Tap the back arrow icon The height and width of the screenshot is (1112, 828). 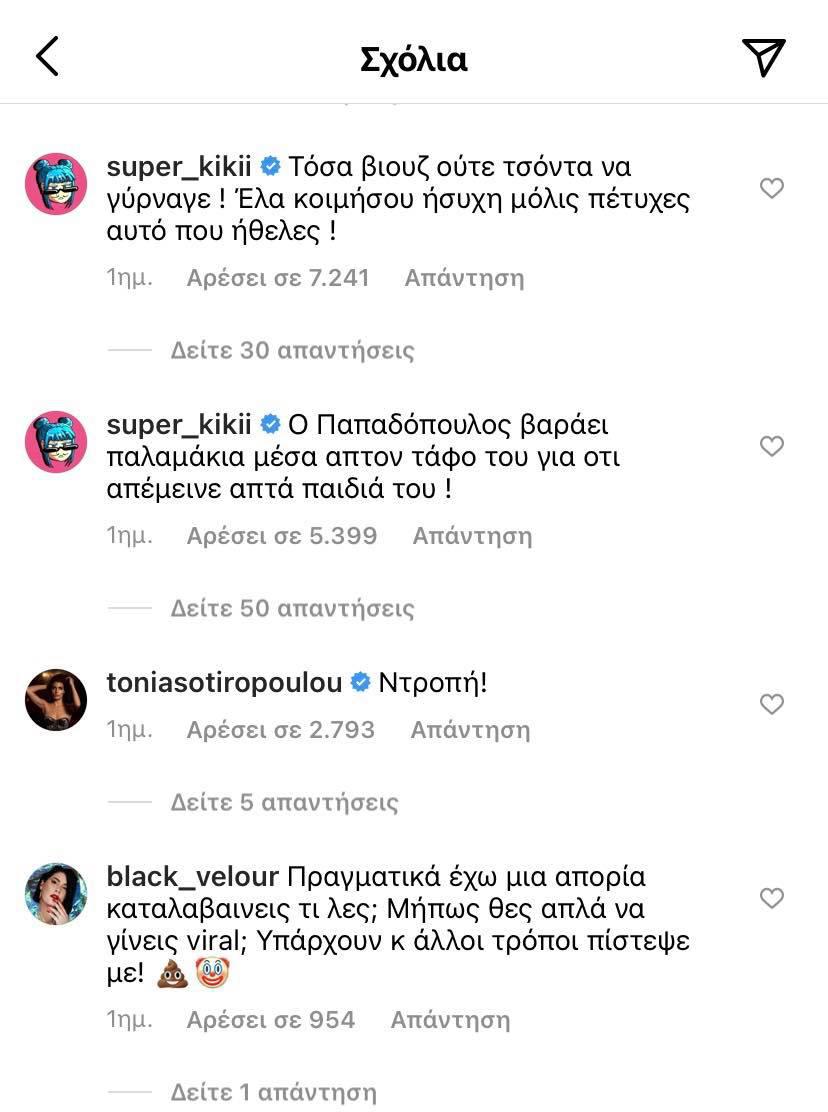tap(47, 57)
